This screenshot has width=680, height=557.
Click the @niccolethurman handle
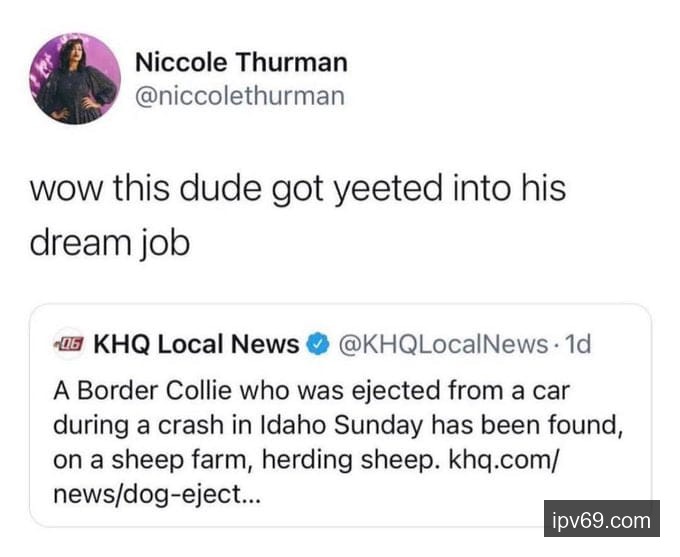[x=239, y=96]
